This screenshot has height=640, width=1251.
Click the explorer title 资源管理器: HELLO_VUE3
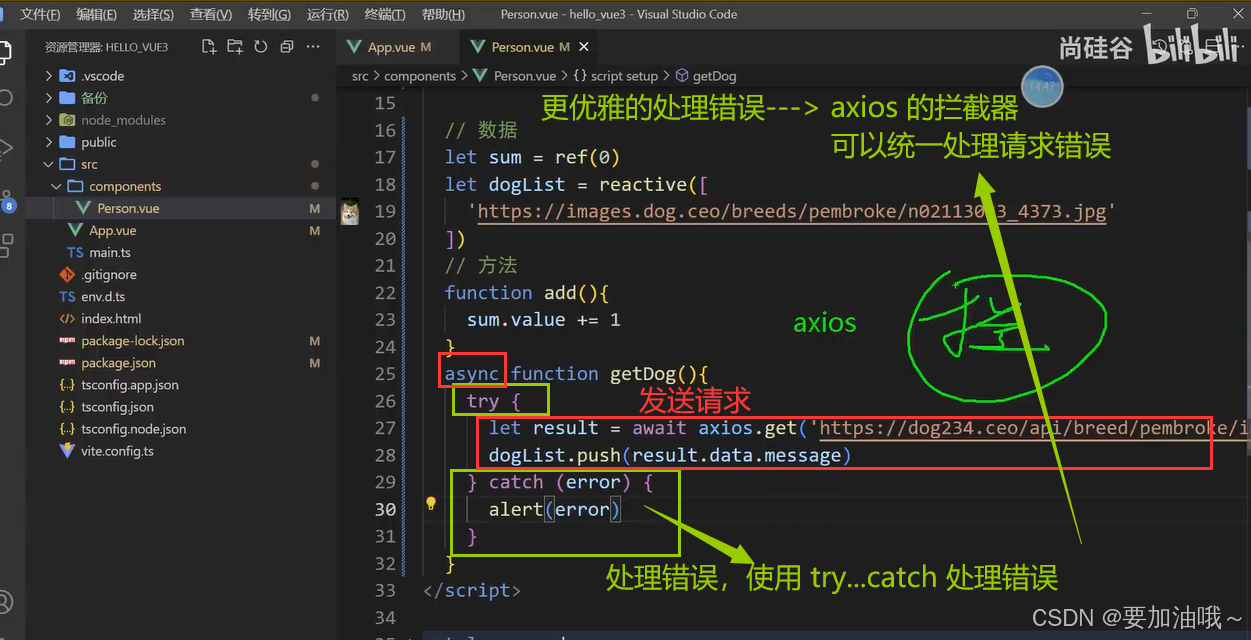(106, 46)
